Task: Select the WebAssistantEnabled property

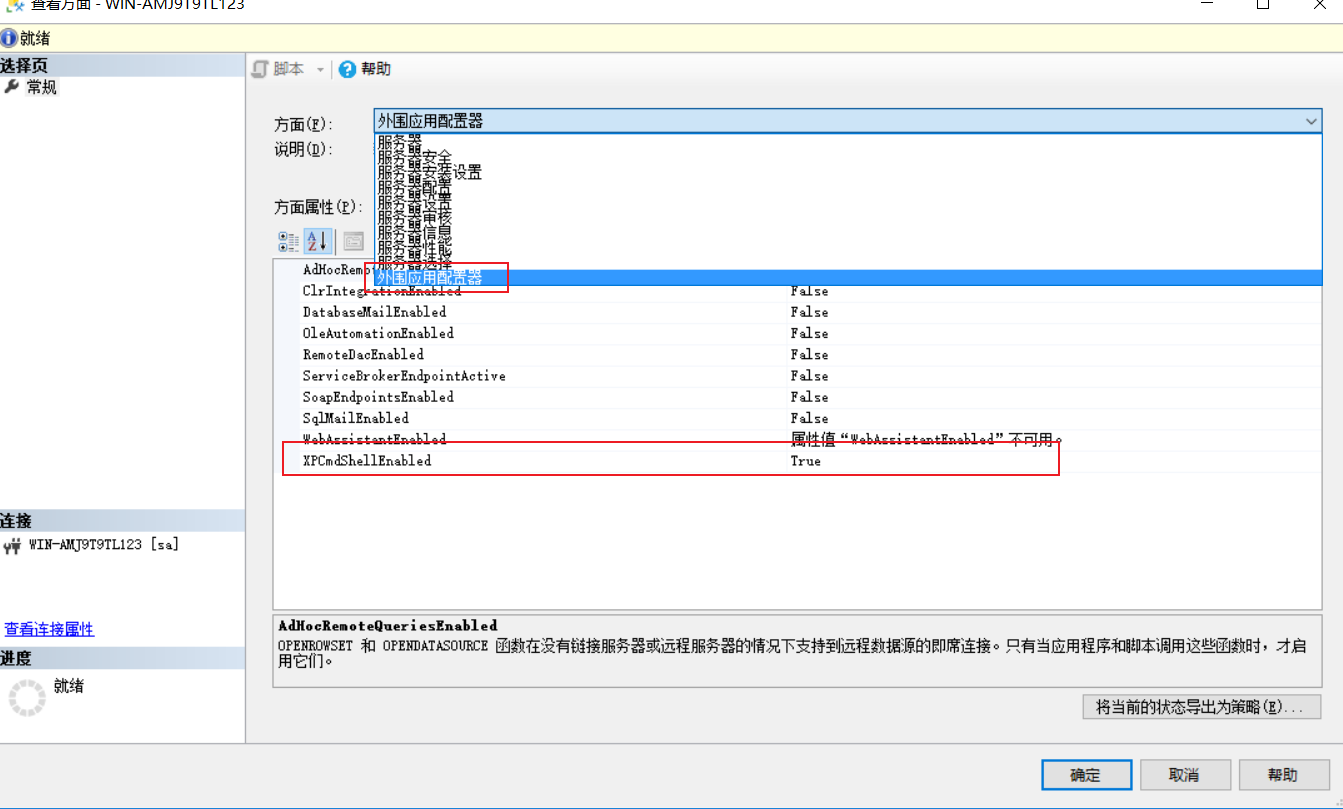Action: click(374, 439)
